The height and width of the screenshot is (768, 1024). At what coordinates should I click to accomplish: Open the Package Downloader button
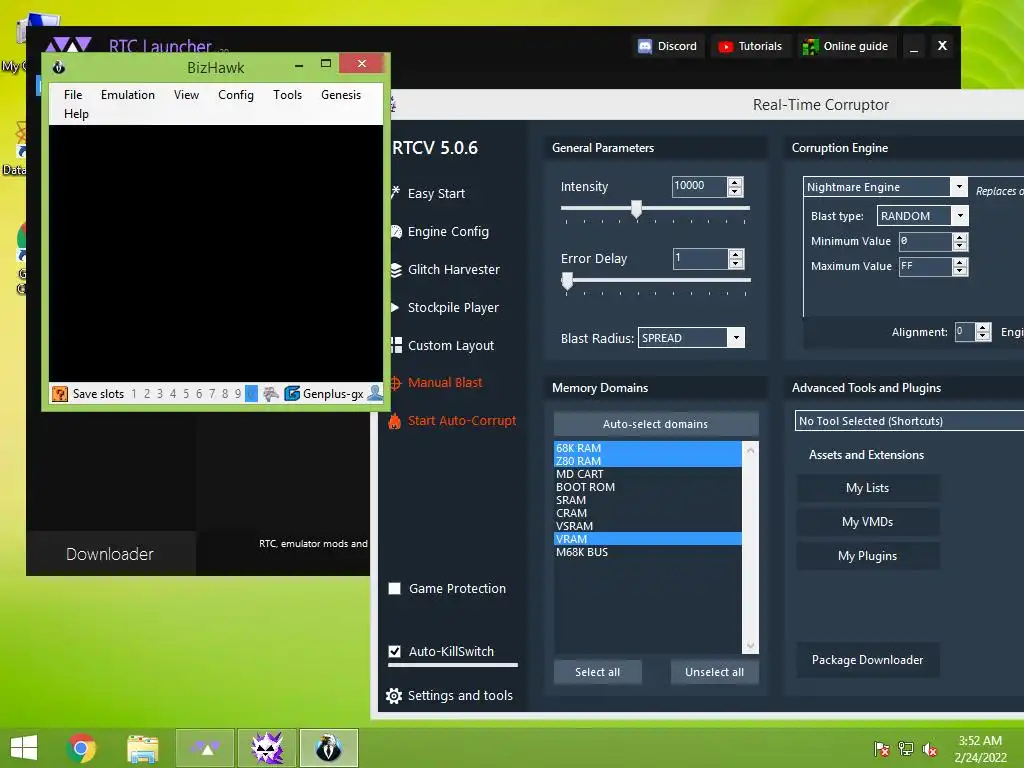click(867, 660)
